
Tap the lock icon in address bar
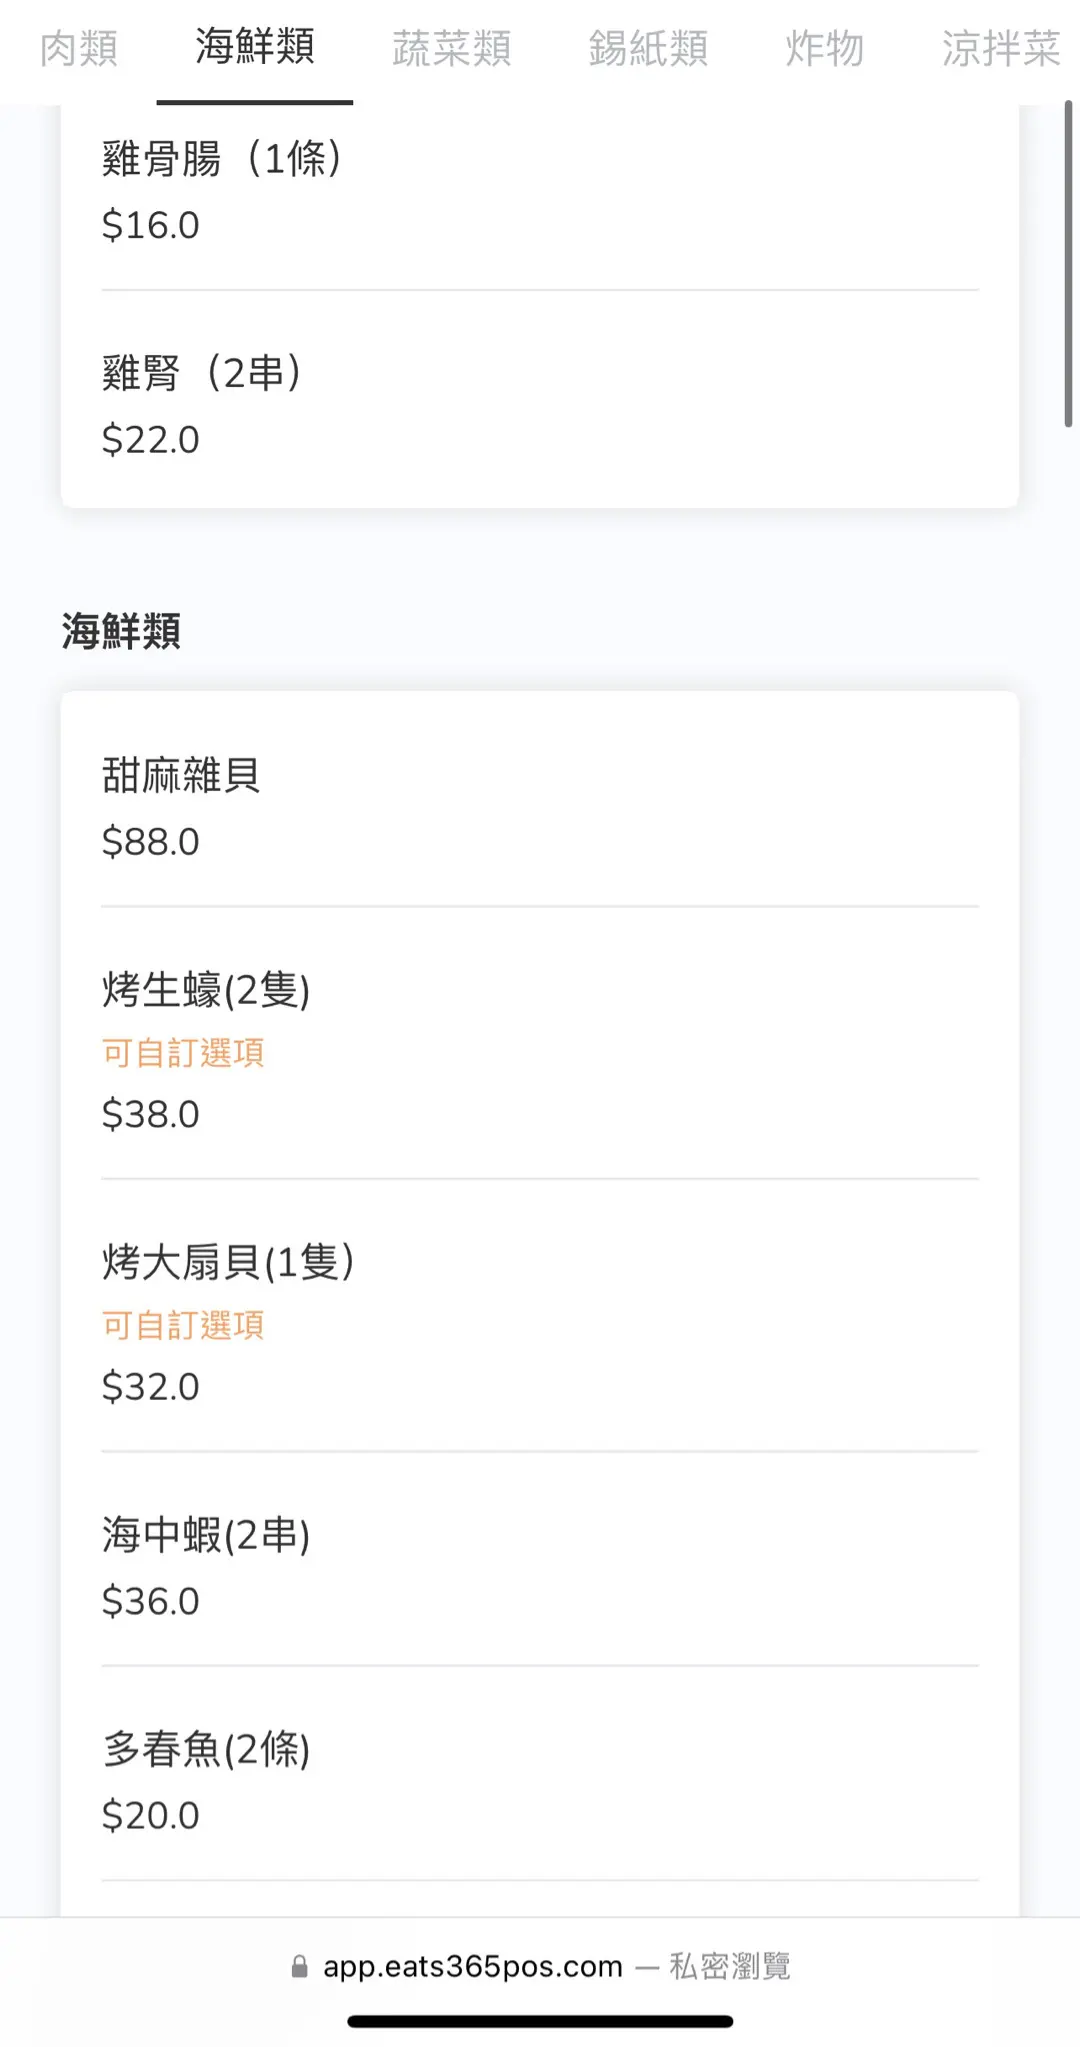[299, 1967]
